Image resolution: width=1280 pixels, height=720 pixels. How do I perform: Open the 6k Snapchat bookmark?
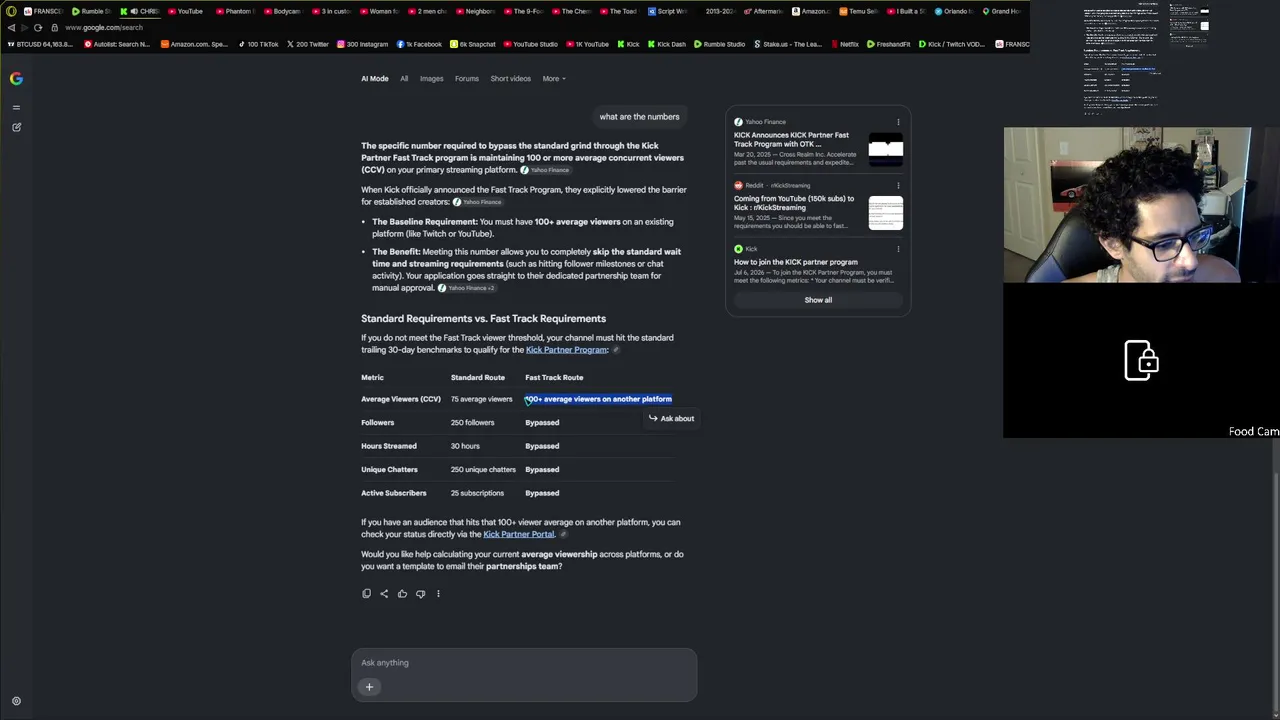tap(472, 44)
